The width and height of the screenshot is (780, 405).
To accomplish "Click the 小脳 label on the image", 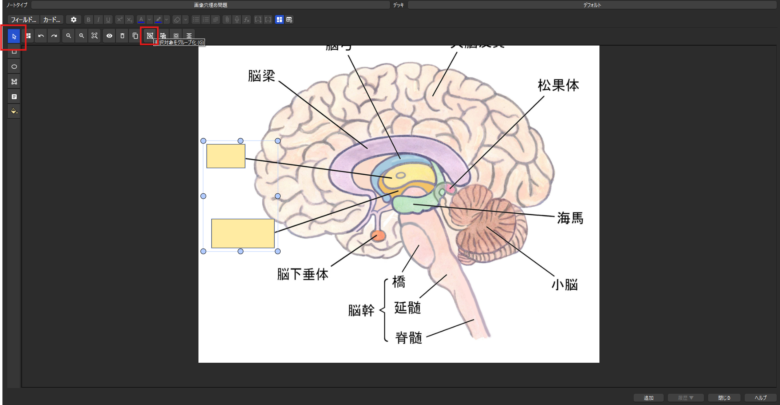I will [565, 285].
